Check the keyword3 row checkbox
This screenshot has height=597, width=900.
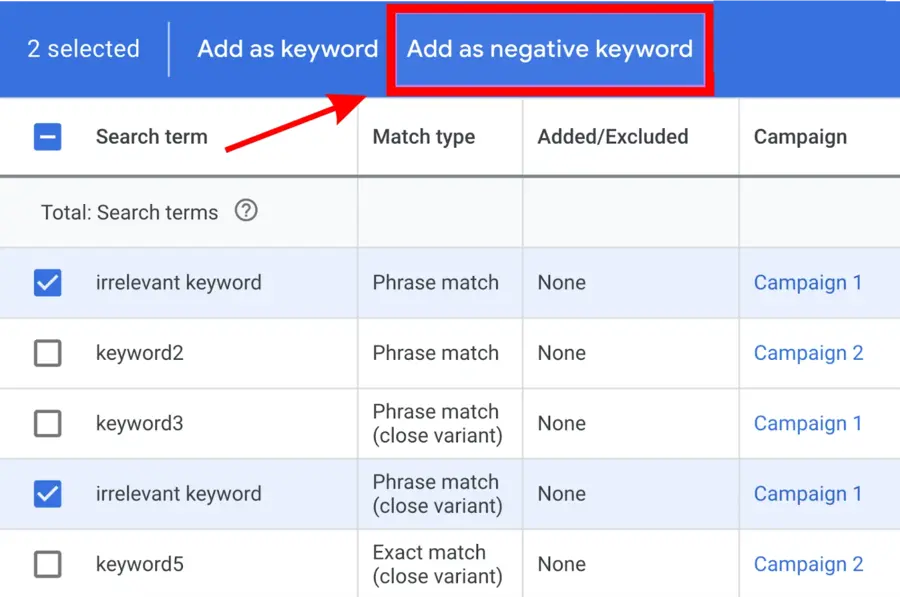coord(48,424)
